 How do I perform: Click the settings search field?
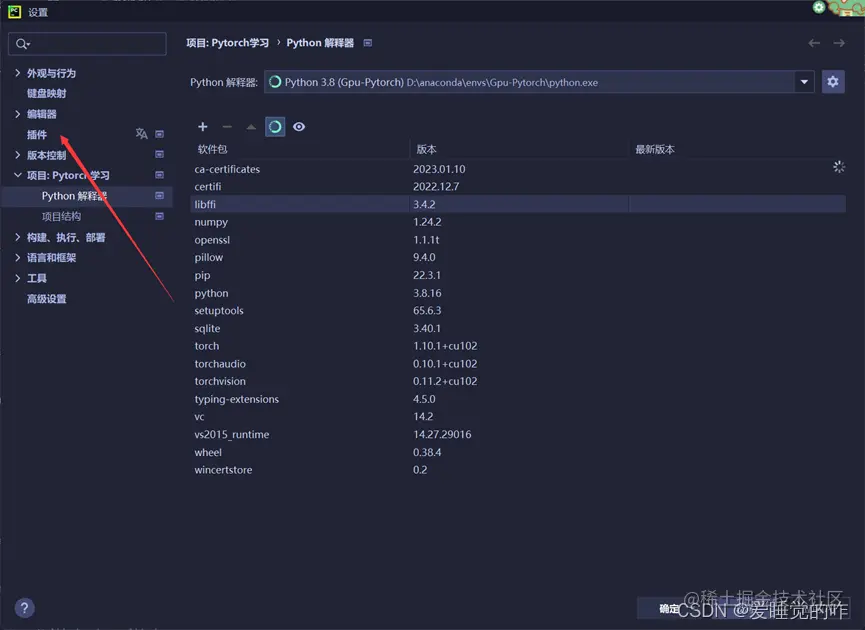point(87,44)
